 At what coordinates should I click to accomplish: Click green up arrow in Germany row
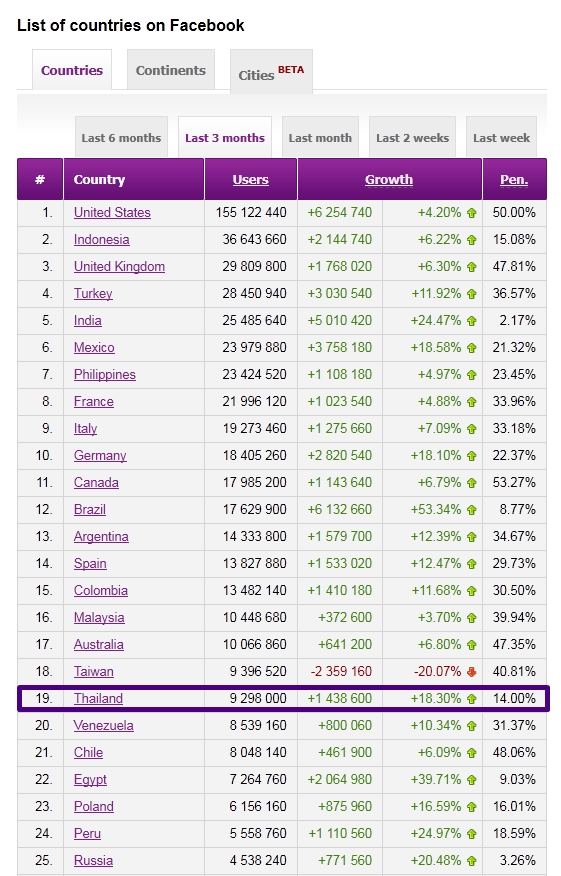tap(472, 456)
